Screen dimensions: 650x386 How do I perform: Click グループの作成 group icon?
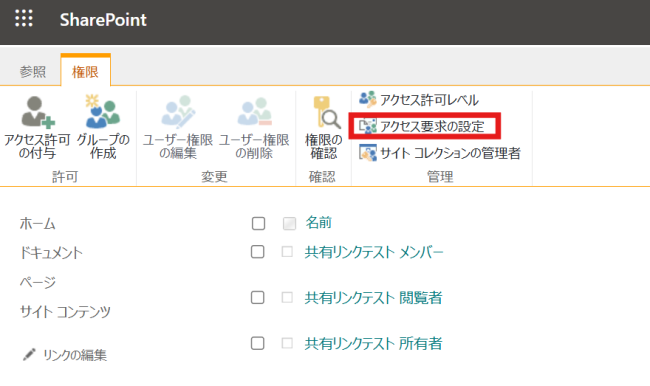point(102,112)
